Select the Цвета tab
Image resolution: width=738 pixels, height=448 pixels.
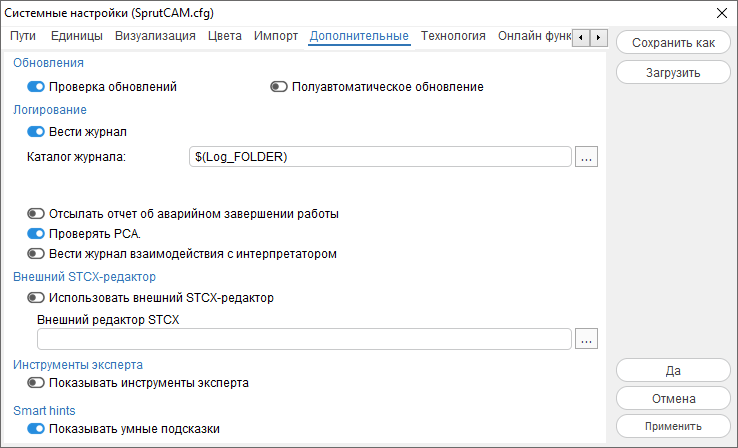(225, 36)
